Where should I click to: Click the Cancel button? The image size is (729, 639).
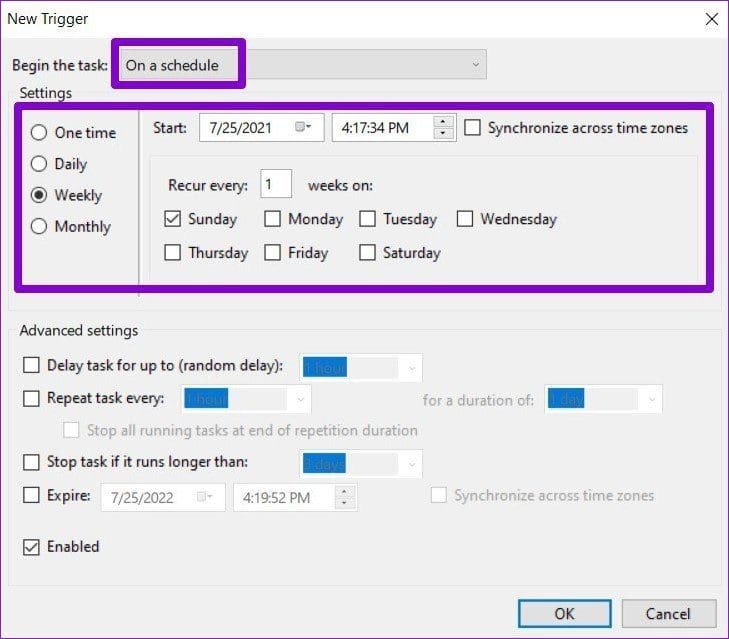669,613
